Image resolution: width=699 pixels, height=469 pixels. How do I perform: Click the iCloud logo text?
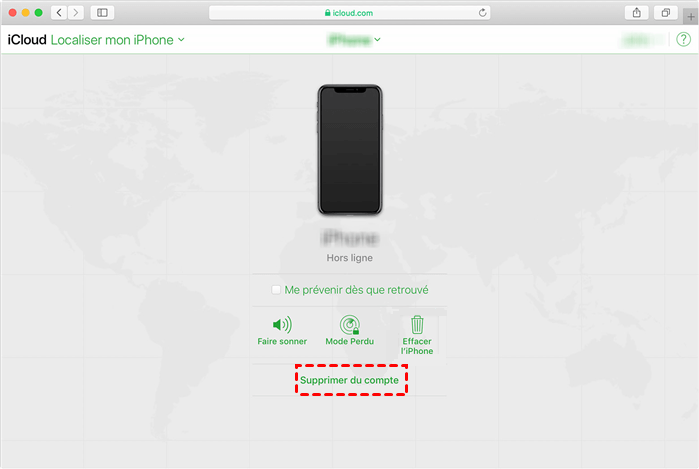[27, 40]
